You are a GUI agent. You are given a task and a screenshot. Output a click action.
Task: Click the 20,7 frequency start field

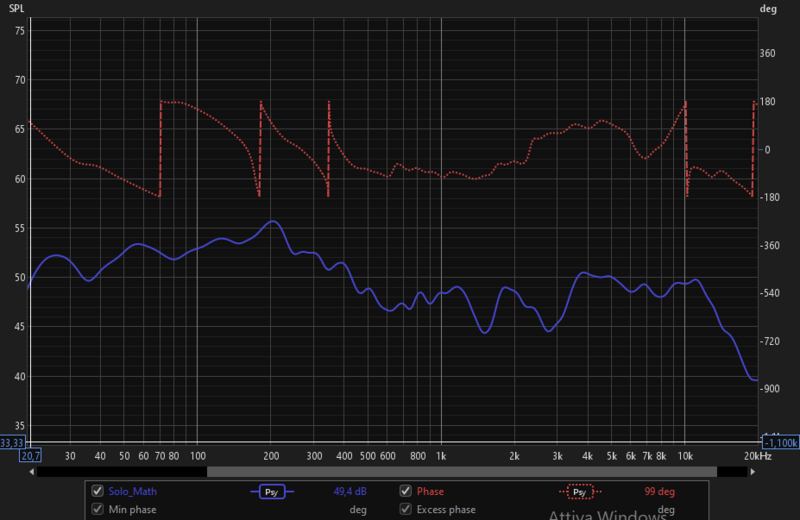pos(31,455)
